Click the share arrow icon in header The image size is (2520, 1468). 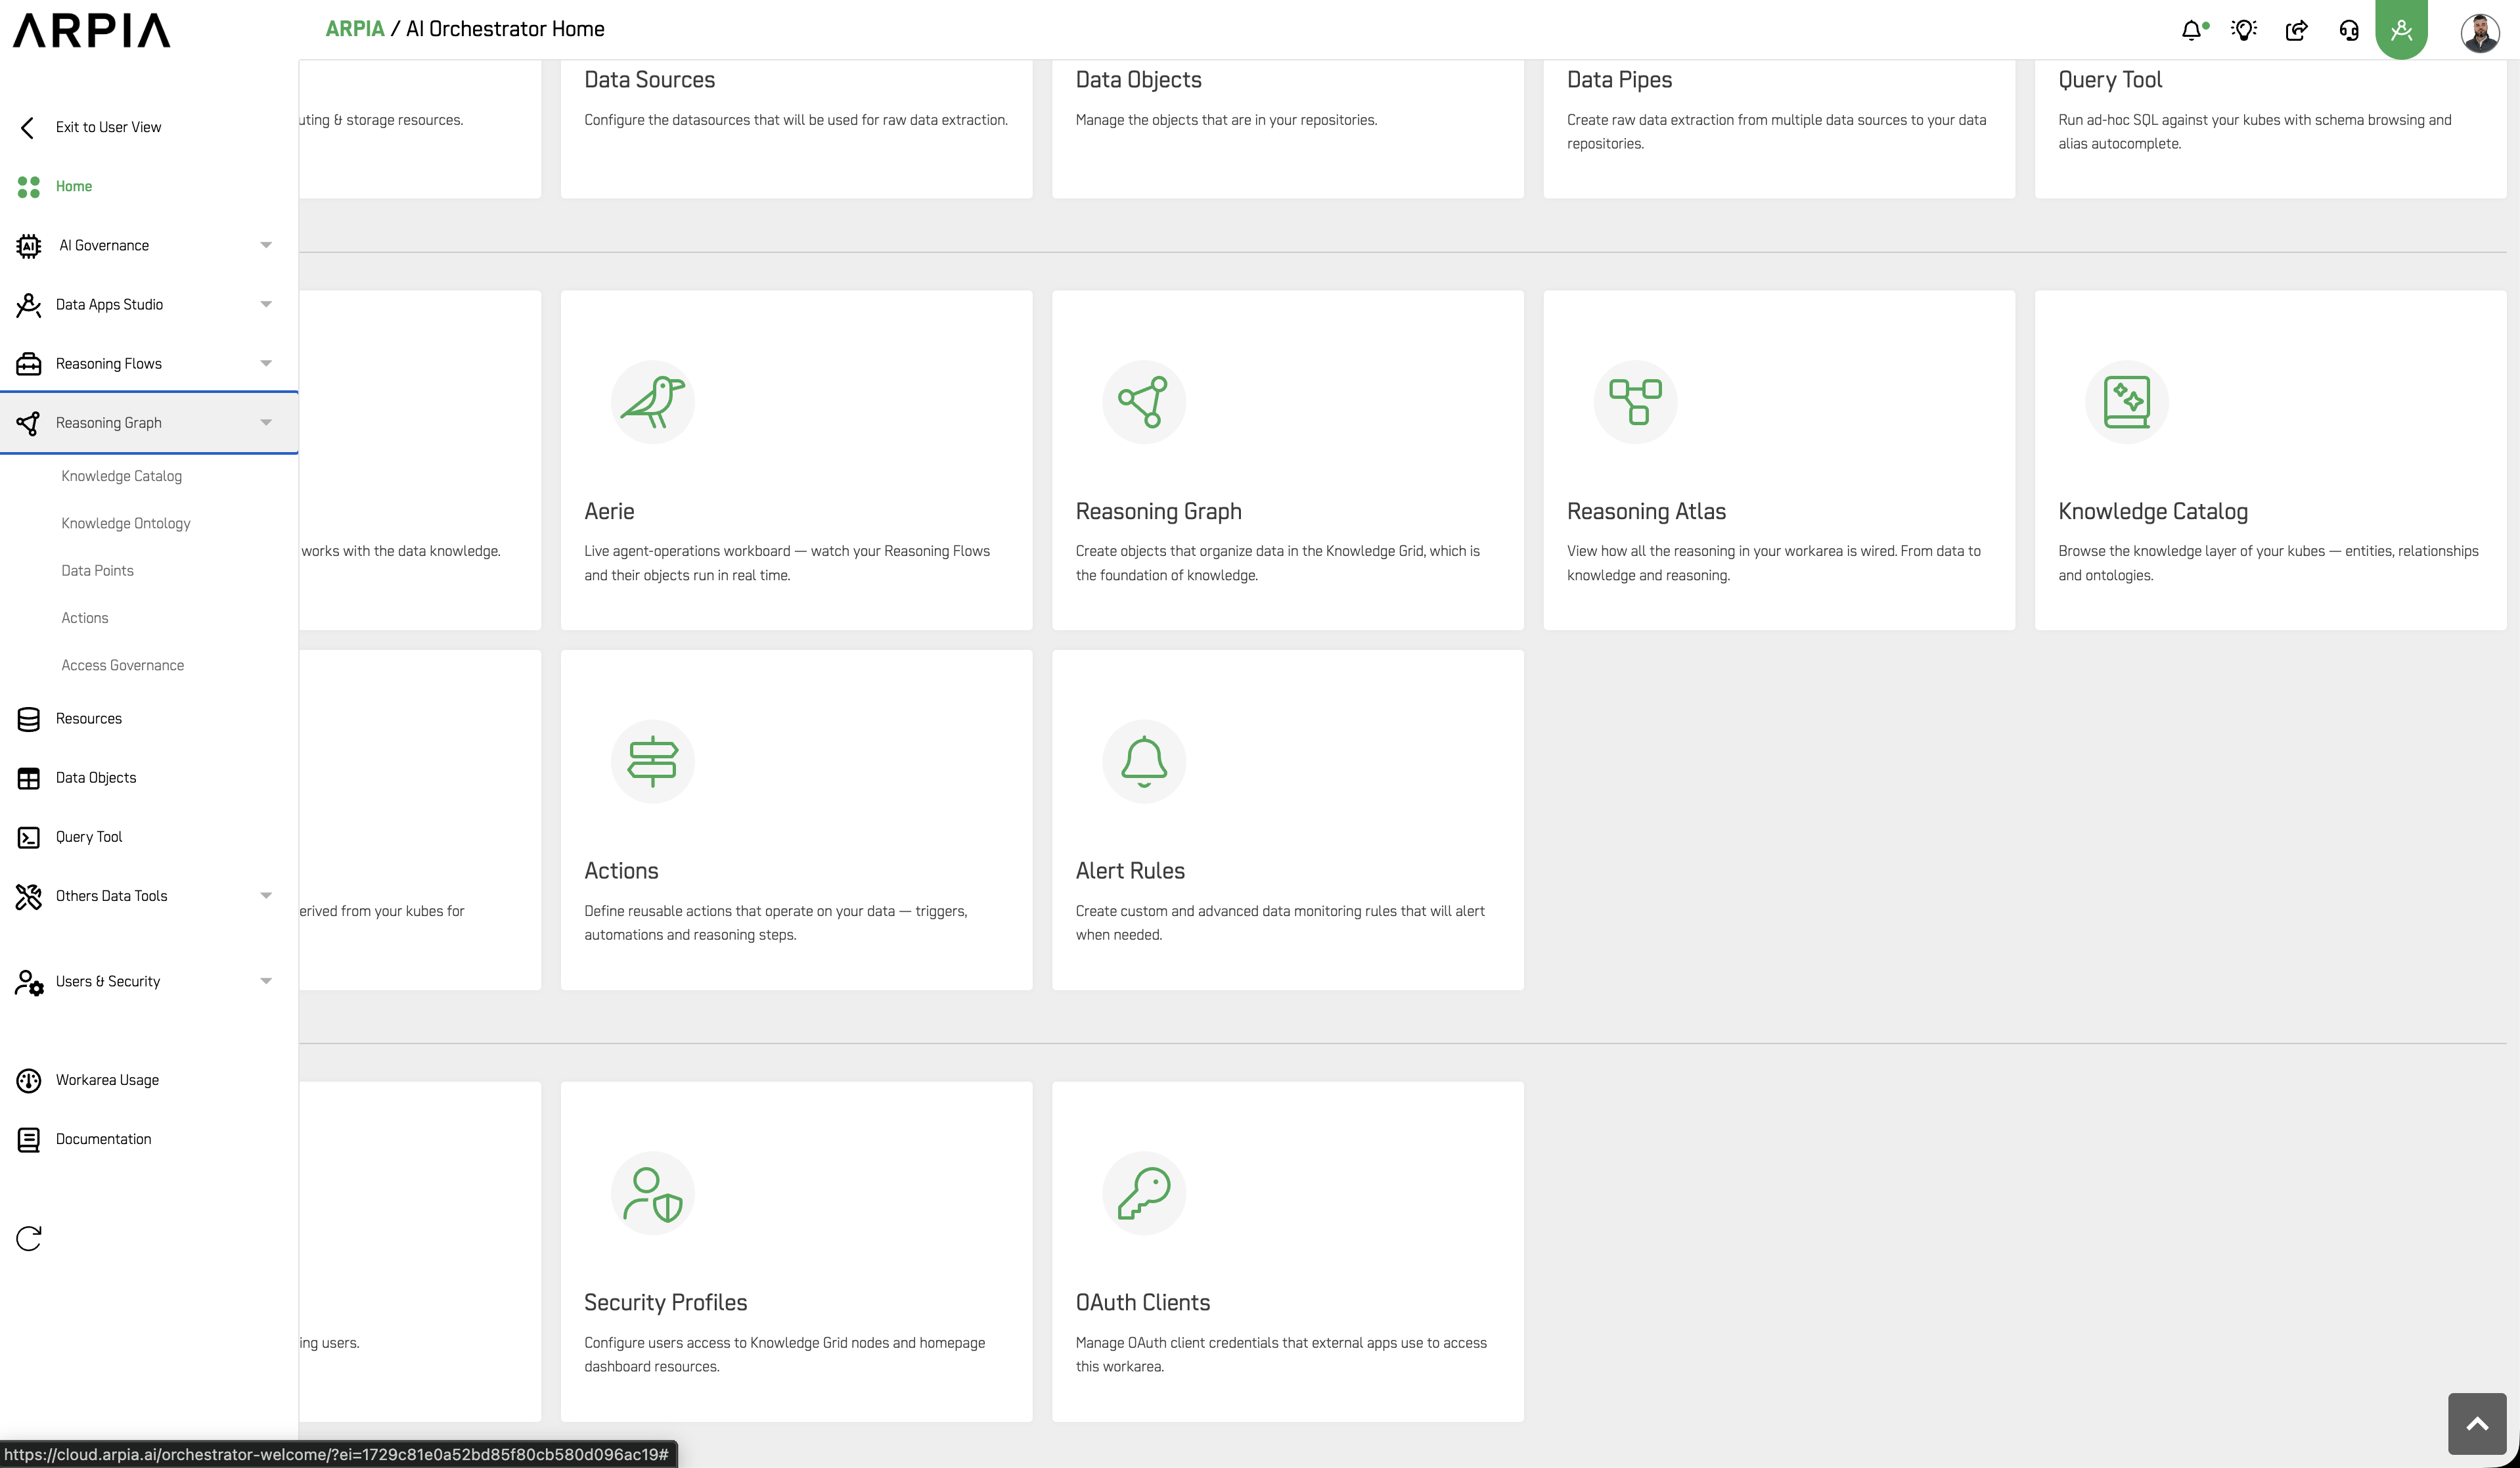(x=2297, y=30)
